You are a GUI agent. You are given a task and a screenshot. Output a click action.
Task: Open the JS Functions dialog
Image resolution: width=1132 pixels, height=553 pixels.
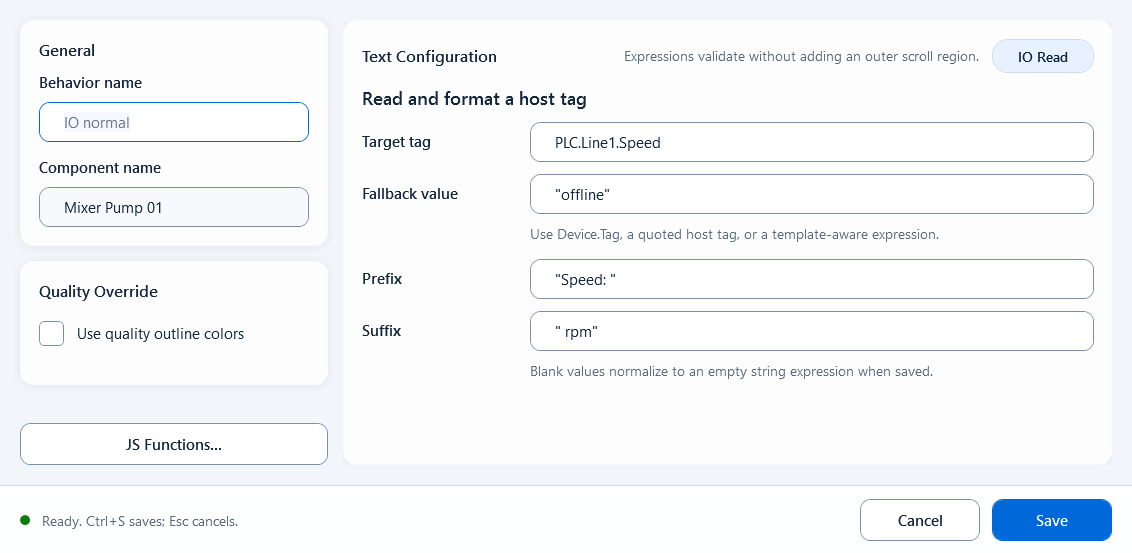(174, 444)
